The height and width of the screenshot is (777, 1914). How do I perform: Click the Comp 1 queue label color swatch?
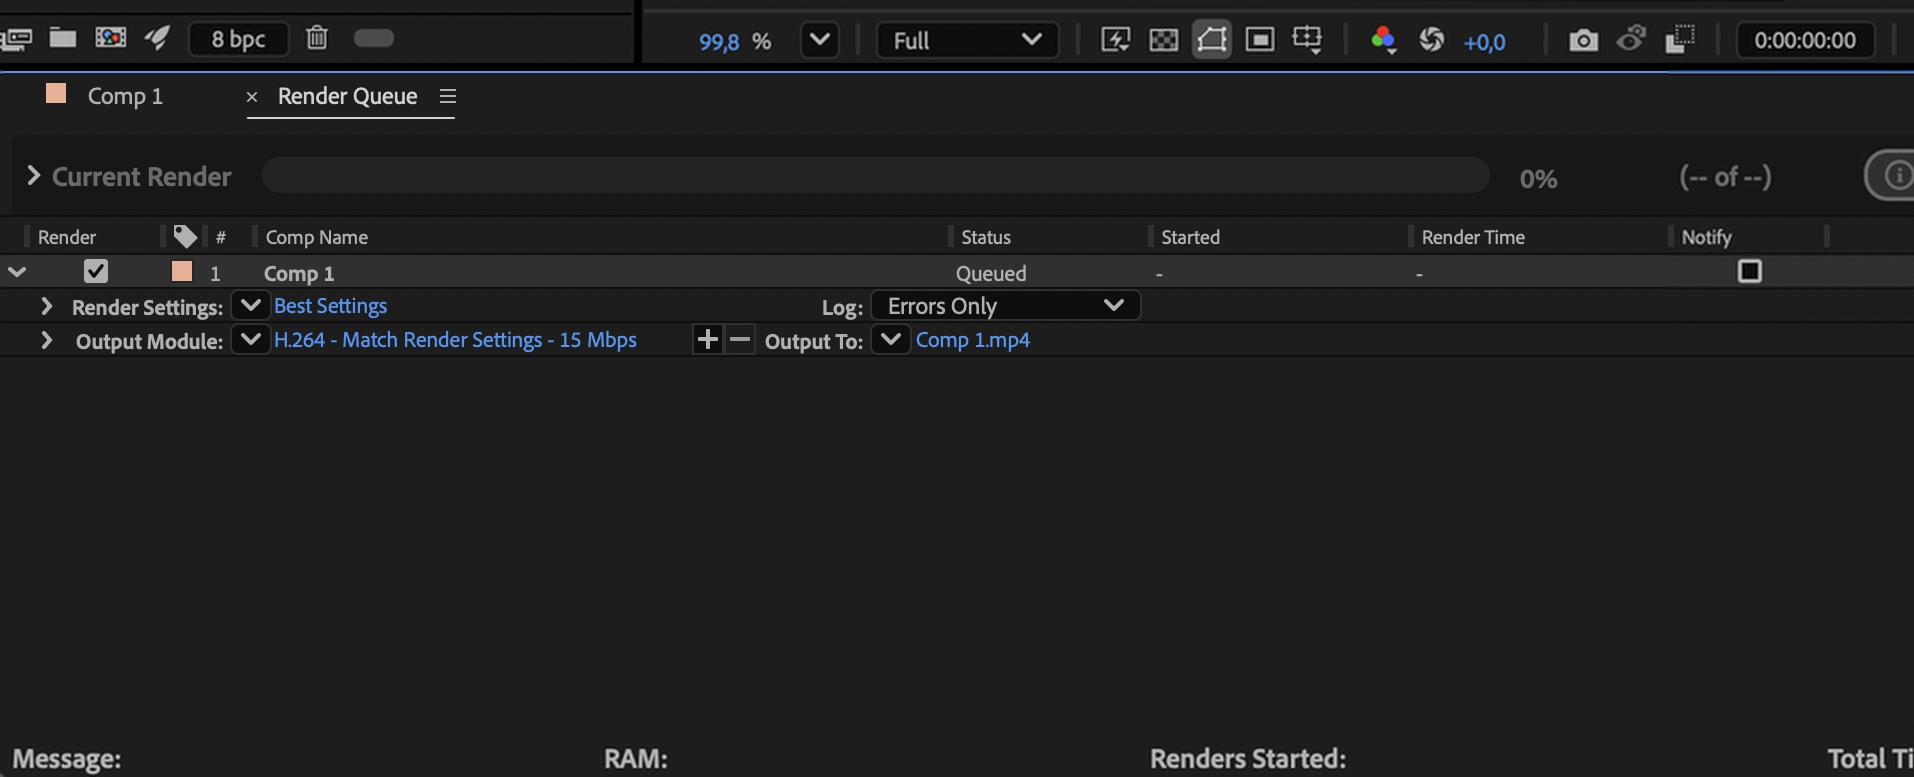click(182, 271)
